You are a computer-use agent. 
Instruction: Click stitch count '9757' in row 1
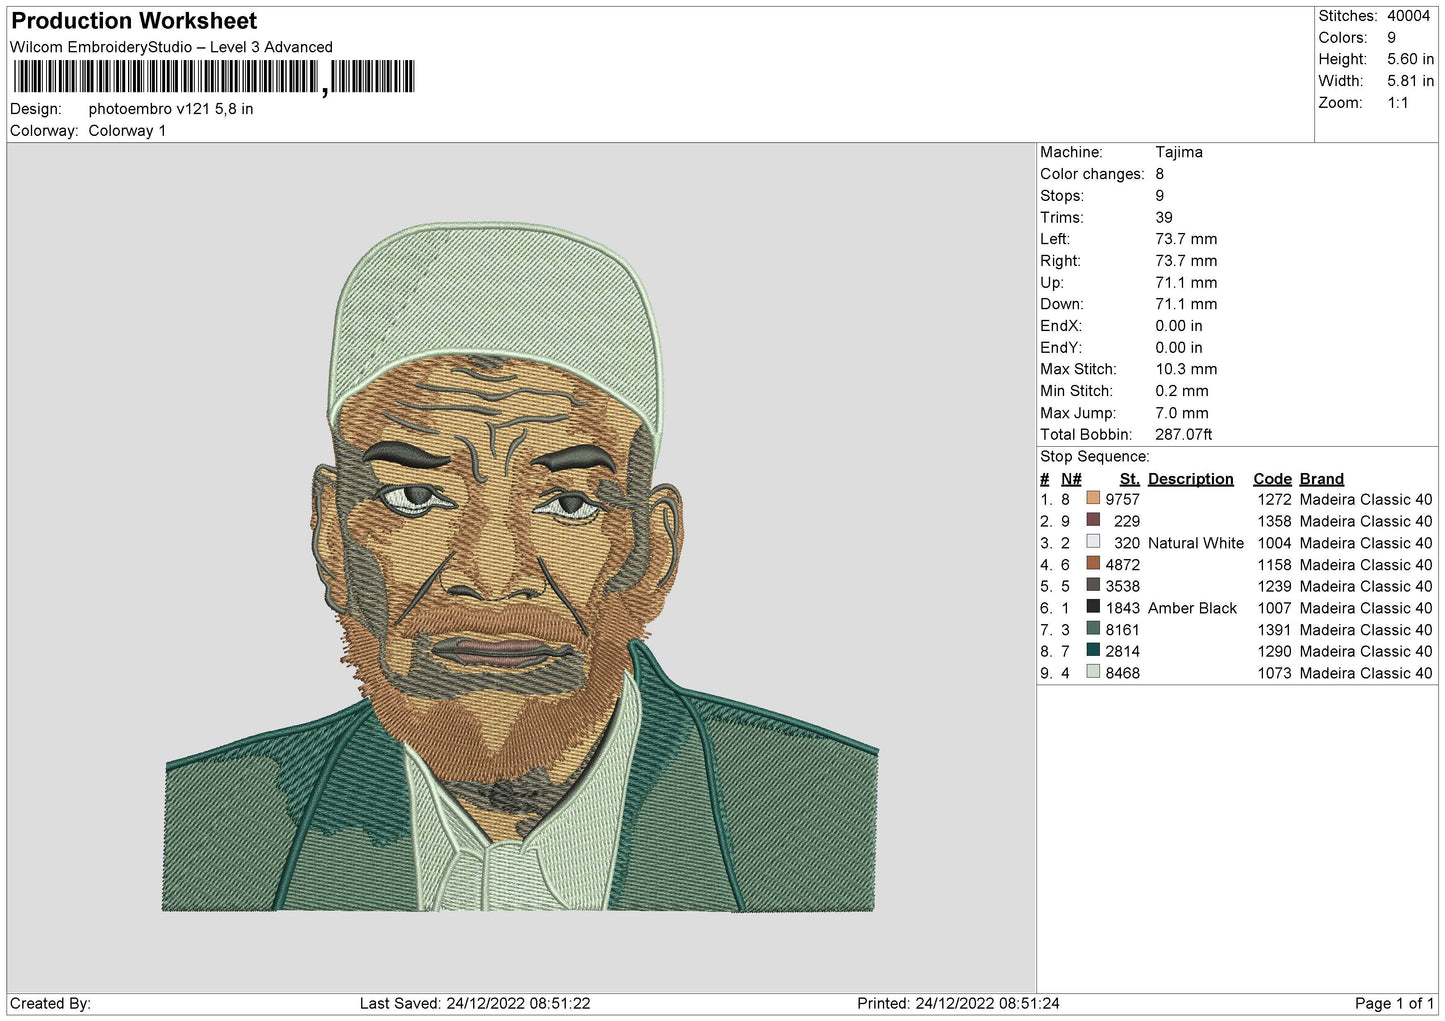(x=1123, y=499)
